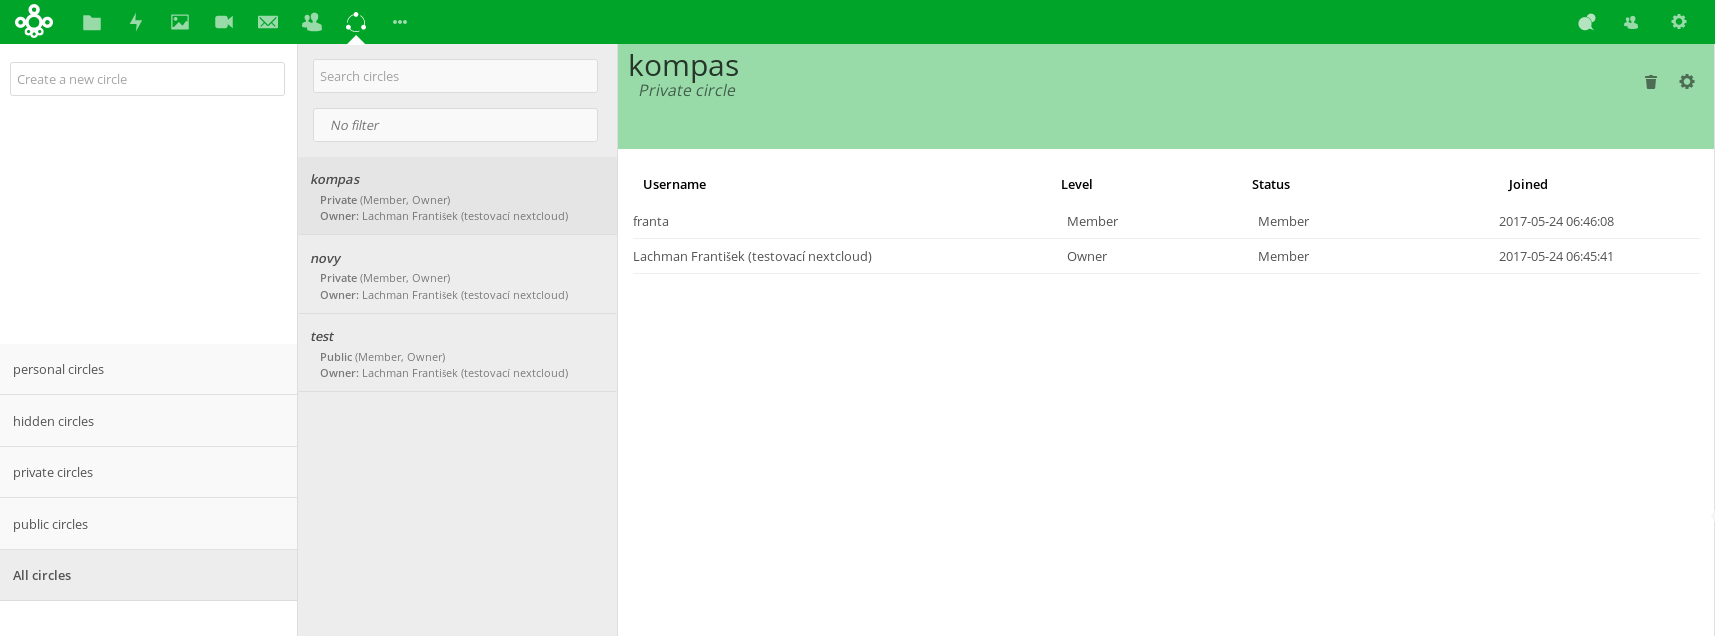Screen dimensions: 1715x636
Task: Select personal circles in sidebar
Action: tap(148, 369)
